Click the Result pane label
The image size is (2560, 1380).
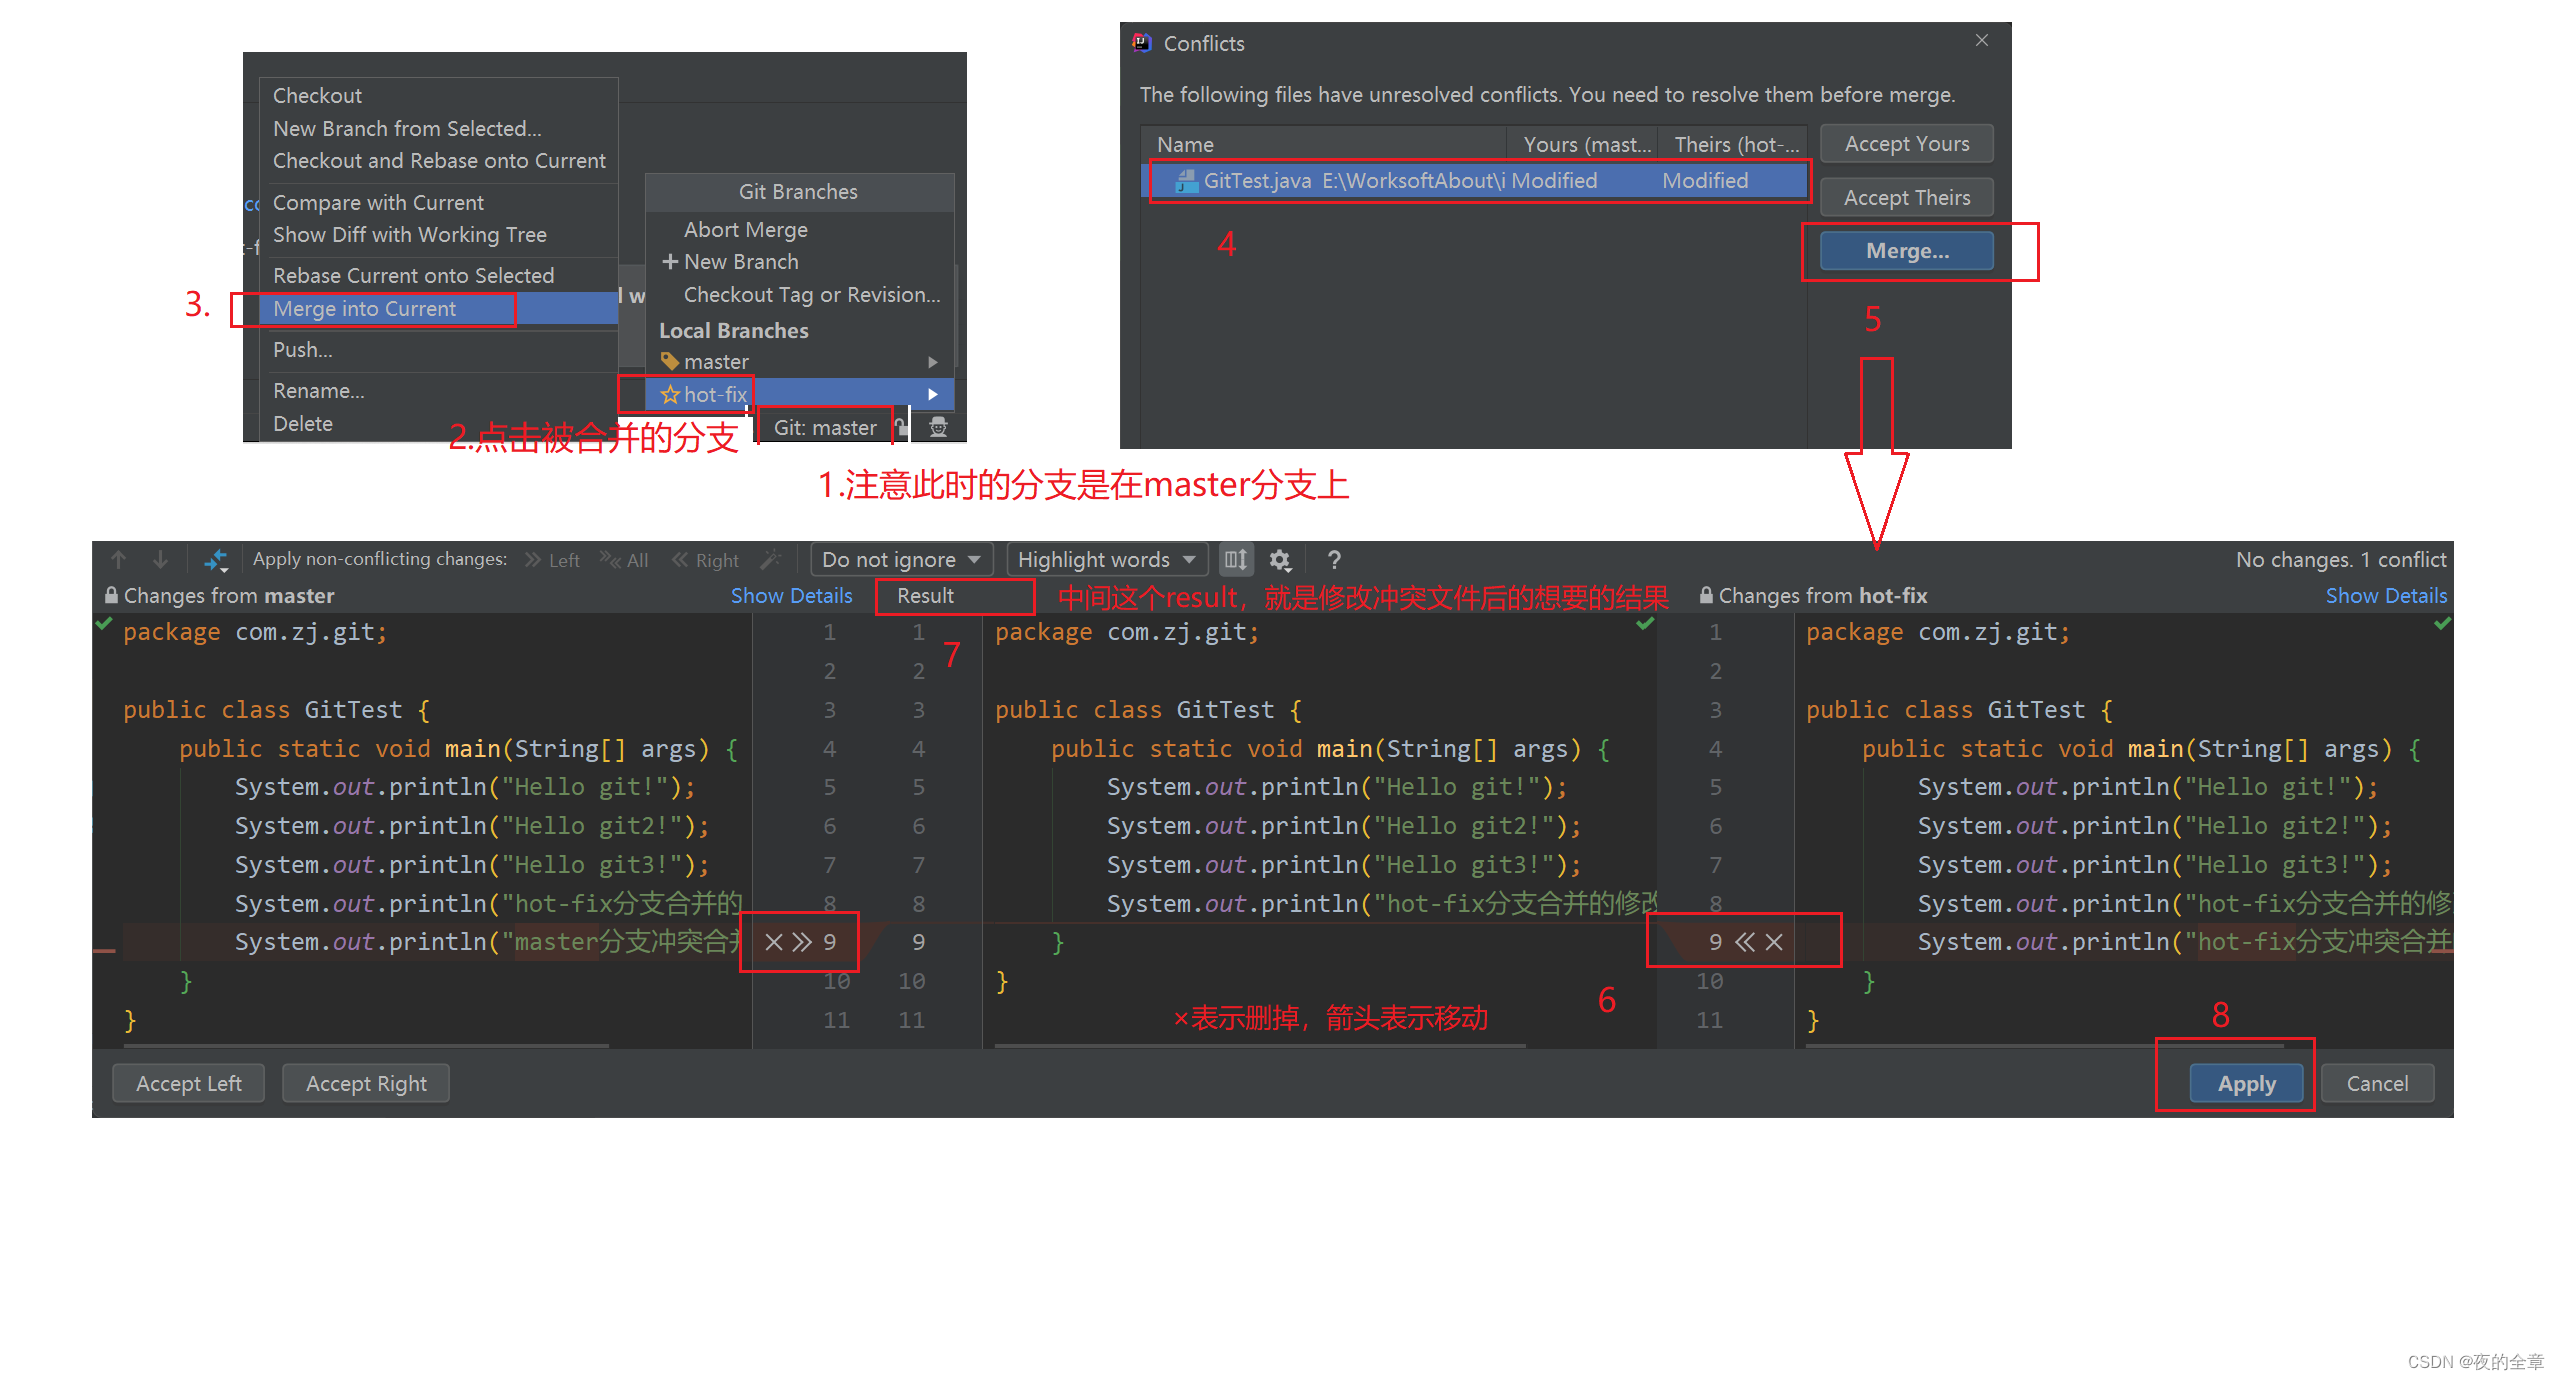tap(925, 595)
